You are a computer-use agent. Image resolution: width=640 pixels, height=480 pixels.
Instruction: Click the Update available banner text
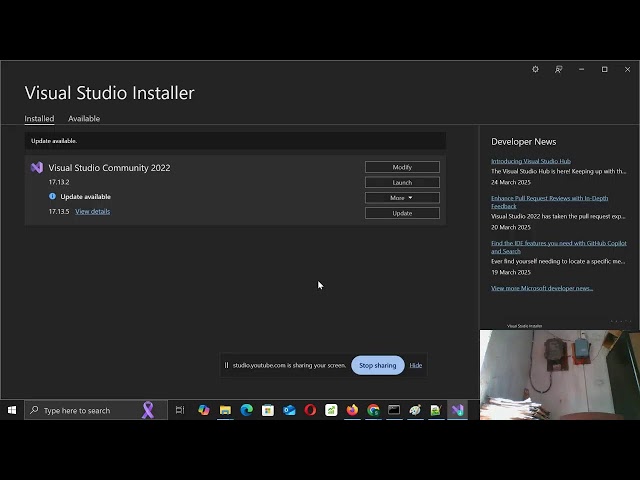54,141
